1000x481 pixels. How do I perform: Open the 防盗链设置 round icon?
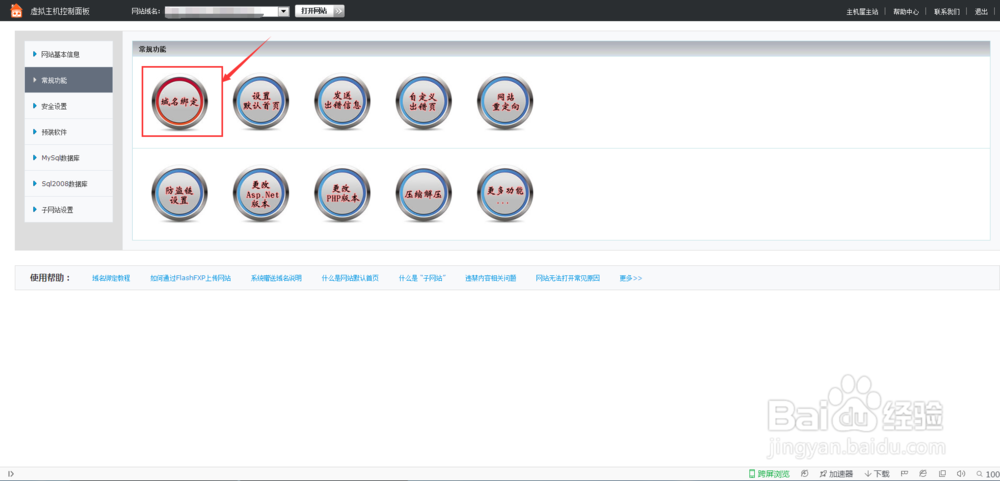click(180, 194)
